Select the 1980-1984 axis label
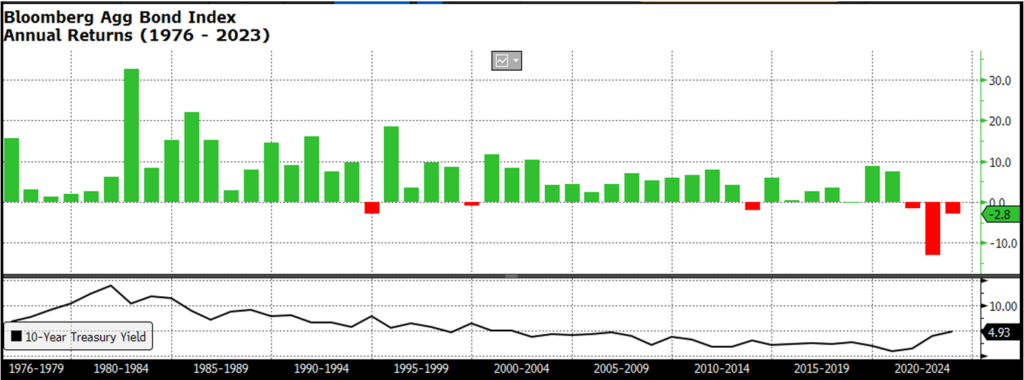This screenshot has width=1024, height=380. click(x=120, y=368)
